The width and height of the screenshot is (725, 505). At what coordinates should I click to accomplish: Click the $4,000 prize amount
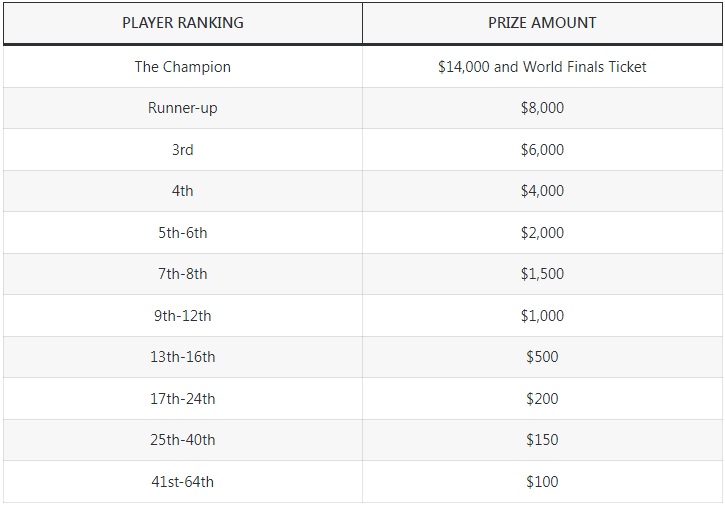pos(542,191)
